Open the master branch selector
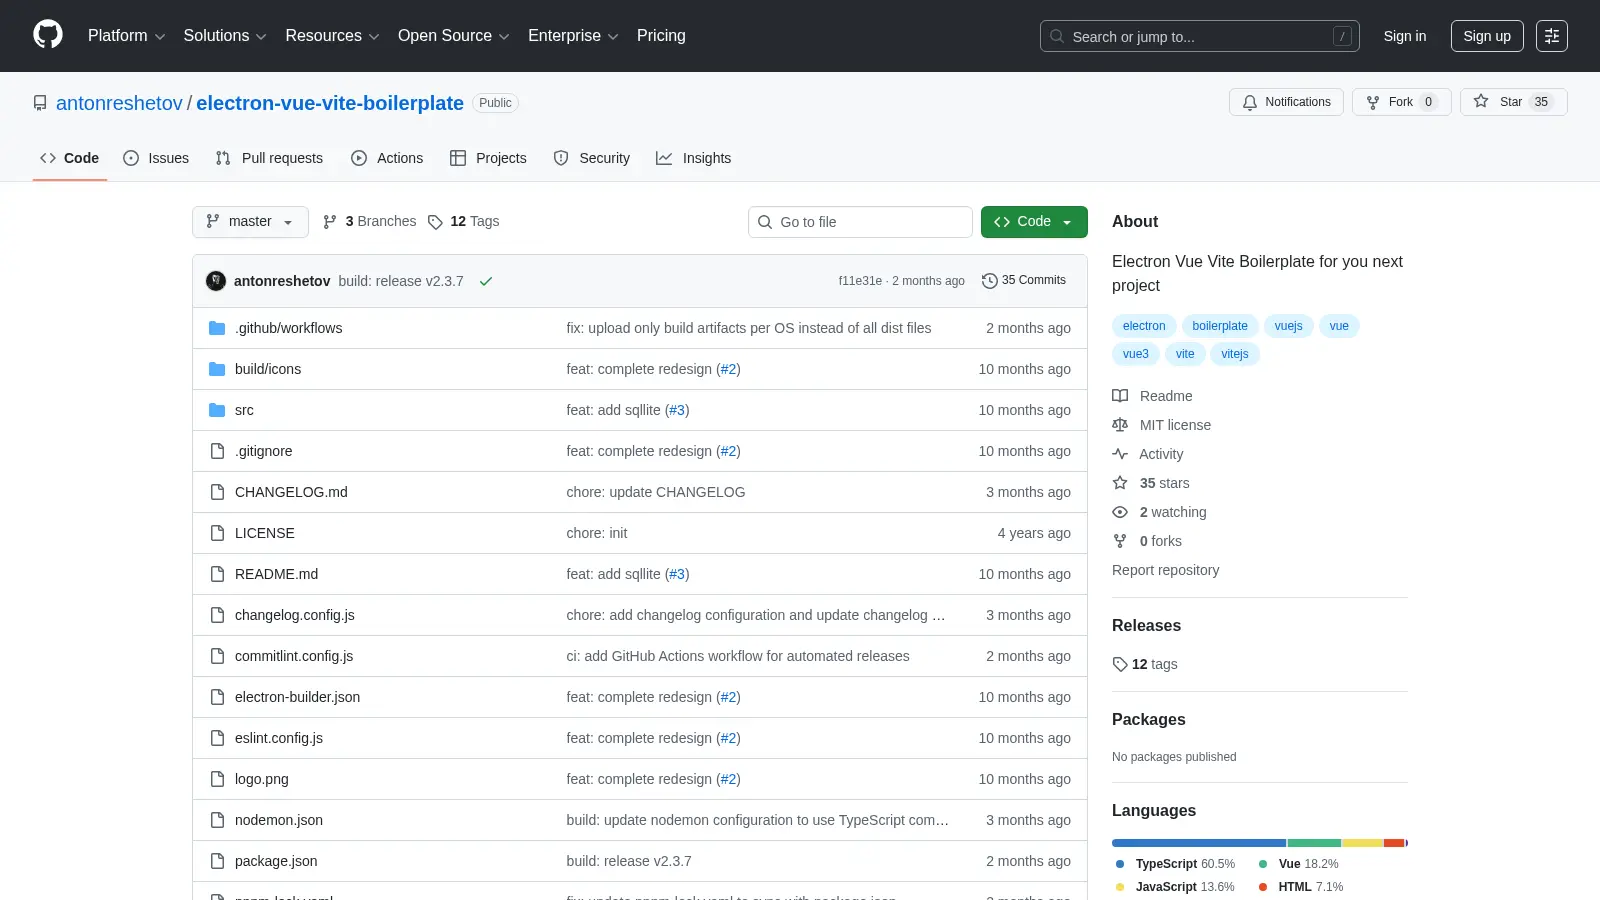The width and height of the screenshot is (1600, 900). [250, 222]
